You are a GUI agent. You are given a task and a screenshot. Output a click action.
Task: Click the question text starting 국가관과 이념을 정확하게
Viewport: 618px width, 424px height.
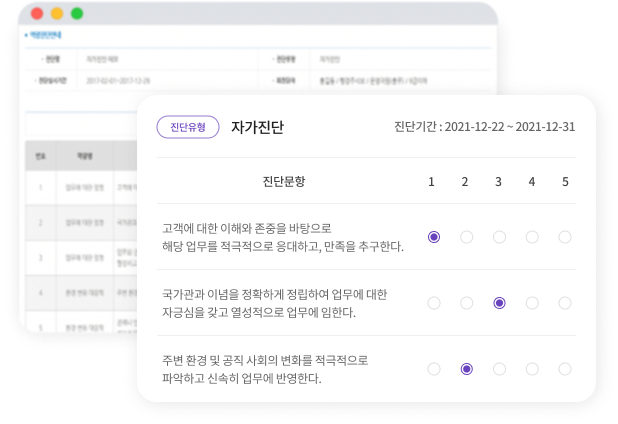pyautogui.click(x=274, y=303)
